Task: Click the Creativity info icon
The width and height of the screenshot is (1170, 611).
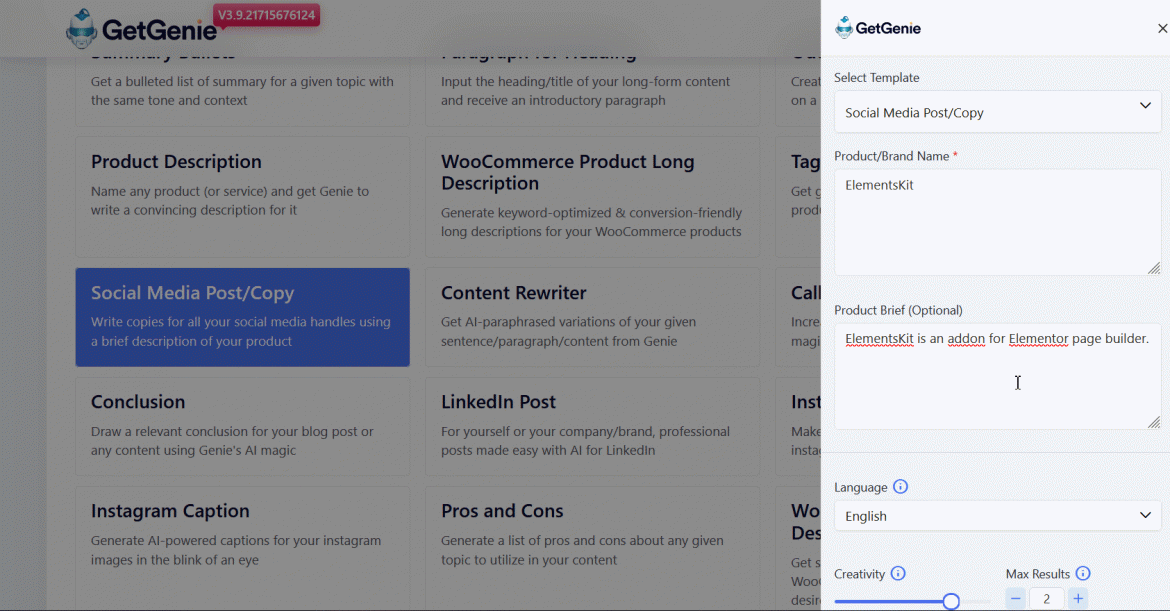Action: click(x=898, y=574)
